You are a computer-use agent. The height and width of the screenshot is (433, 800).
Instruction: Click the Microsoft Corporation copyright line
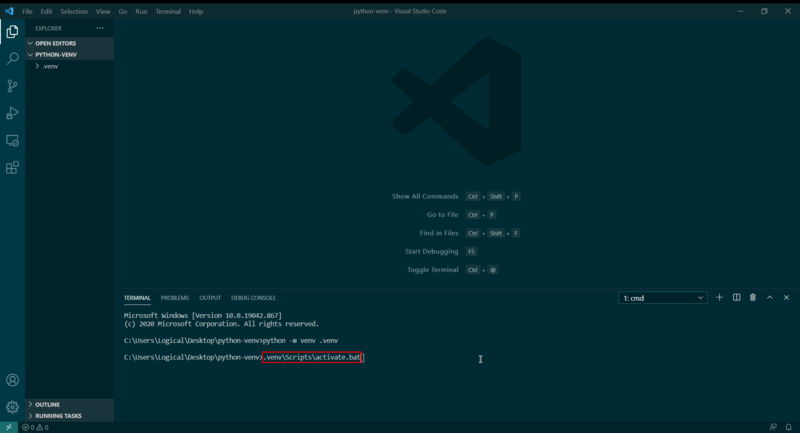(x=221, y=324)
